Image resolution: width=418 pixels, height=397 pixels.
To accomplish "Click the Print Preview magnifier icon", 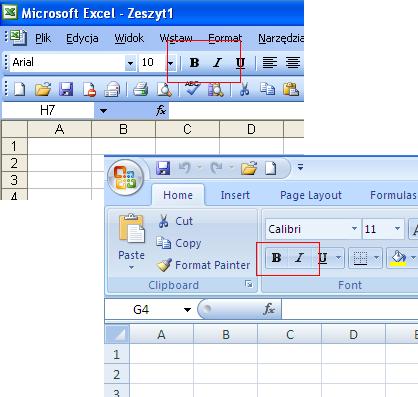I will pos(164,89).
